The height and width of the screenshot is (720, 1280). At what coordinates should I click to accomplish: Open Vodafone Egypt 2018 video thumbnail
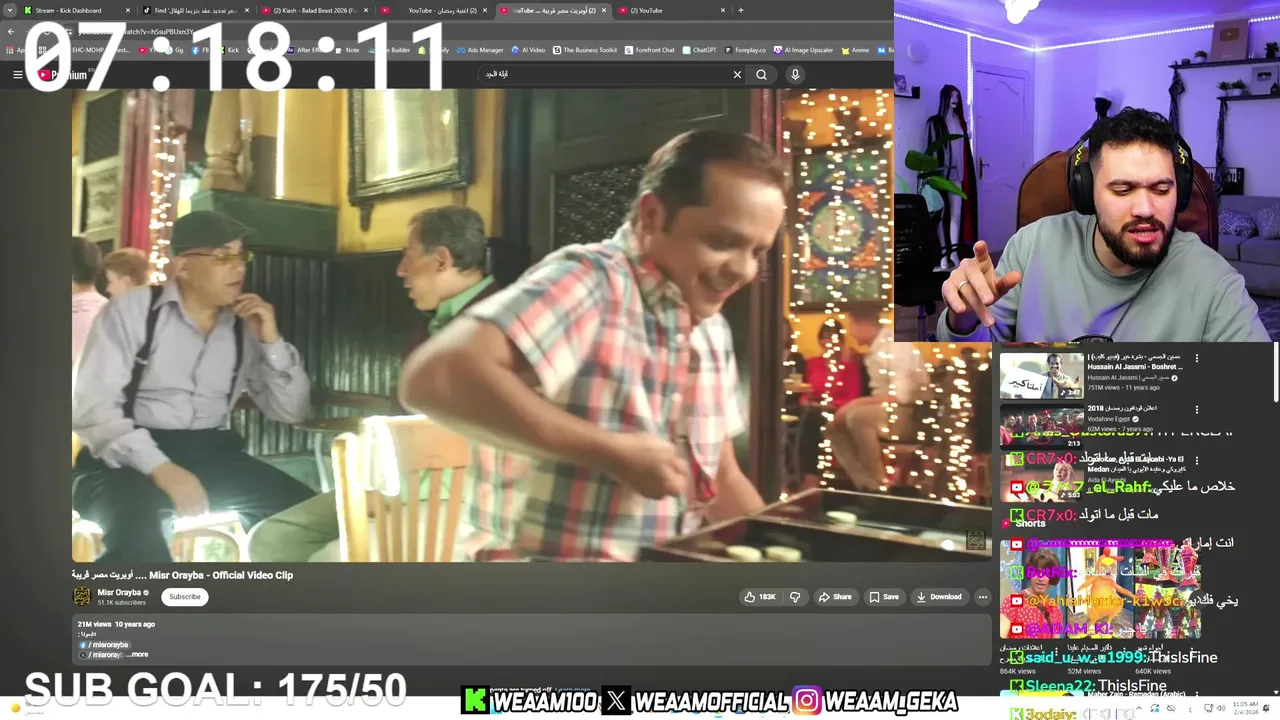1041,426
